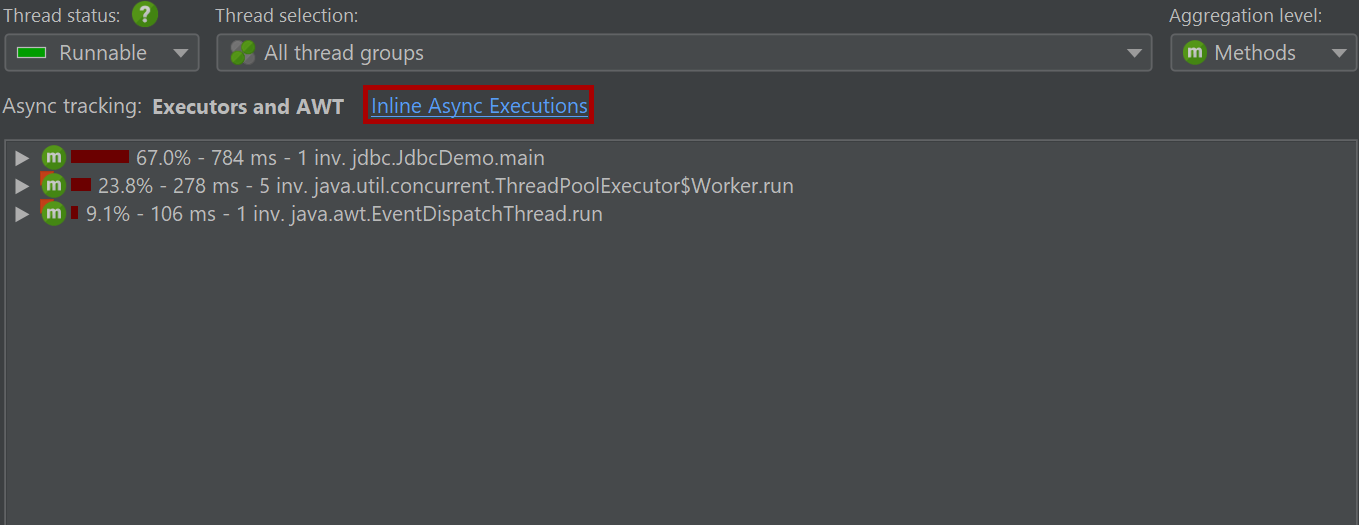Open the All thread groups dropdown

(683, 53)
